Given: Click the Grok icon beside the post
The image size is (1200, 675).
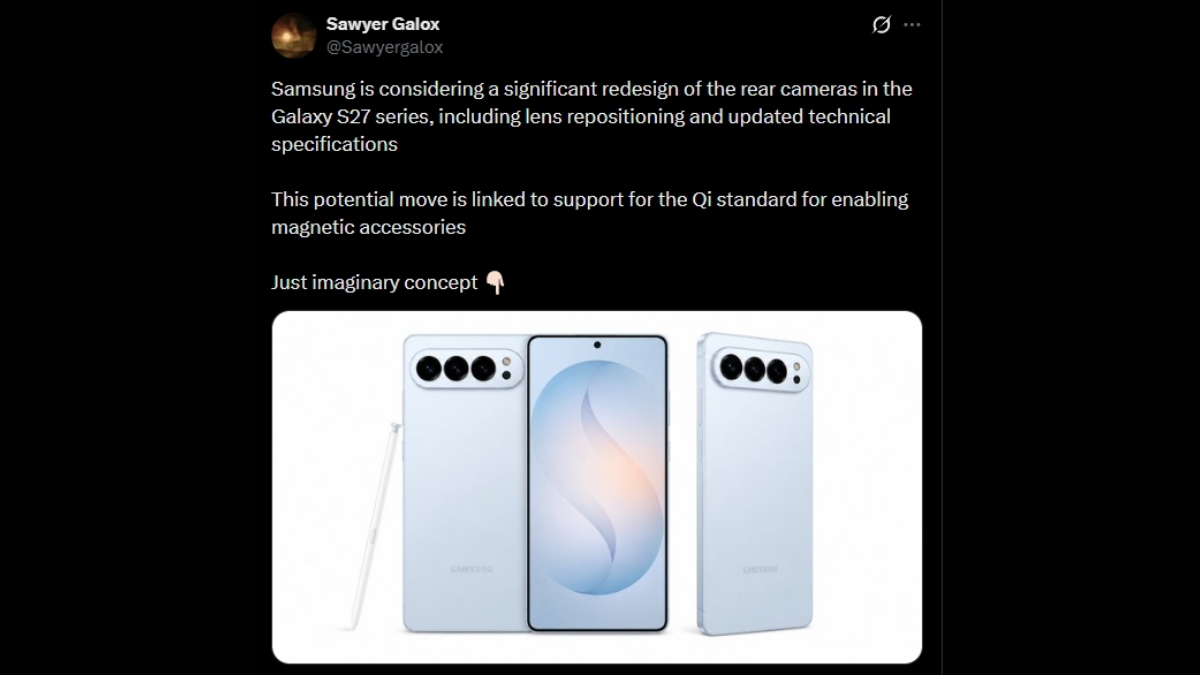Looking at the screenshot, I should point(881,25).
